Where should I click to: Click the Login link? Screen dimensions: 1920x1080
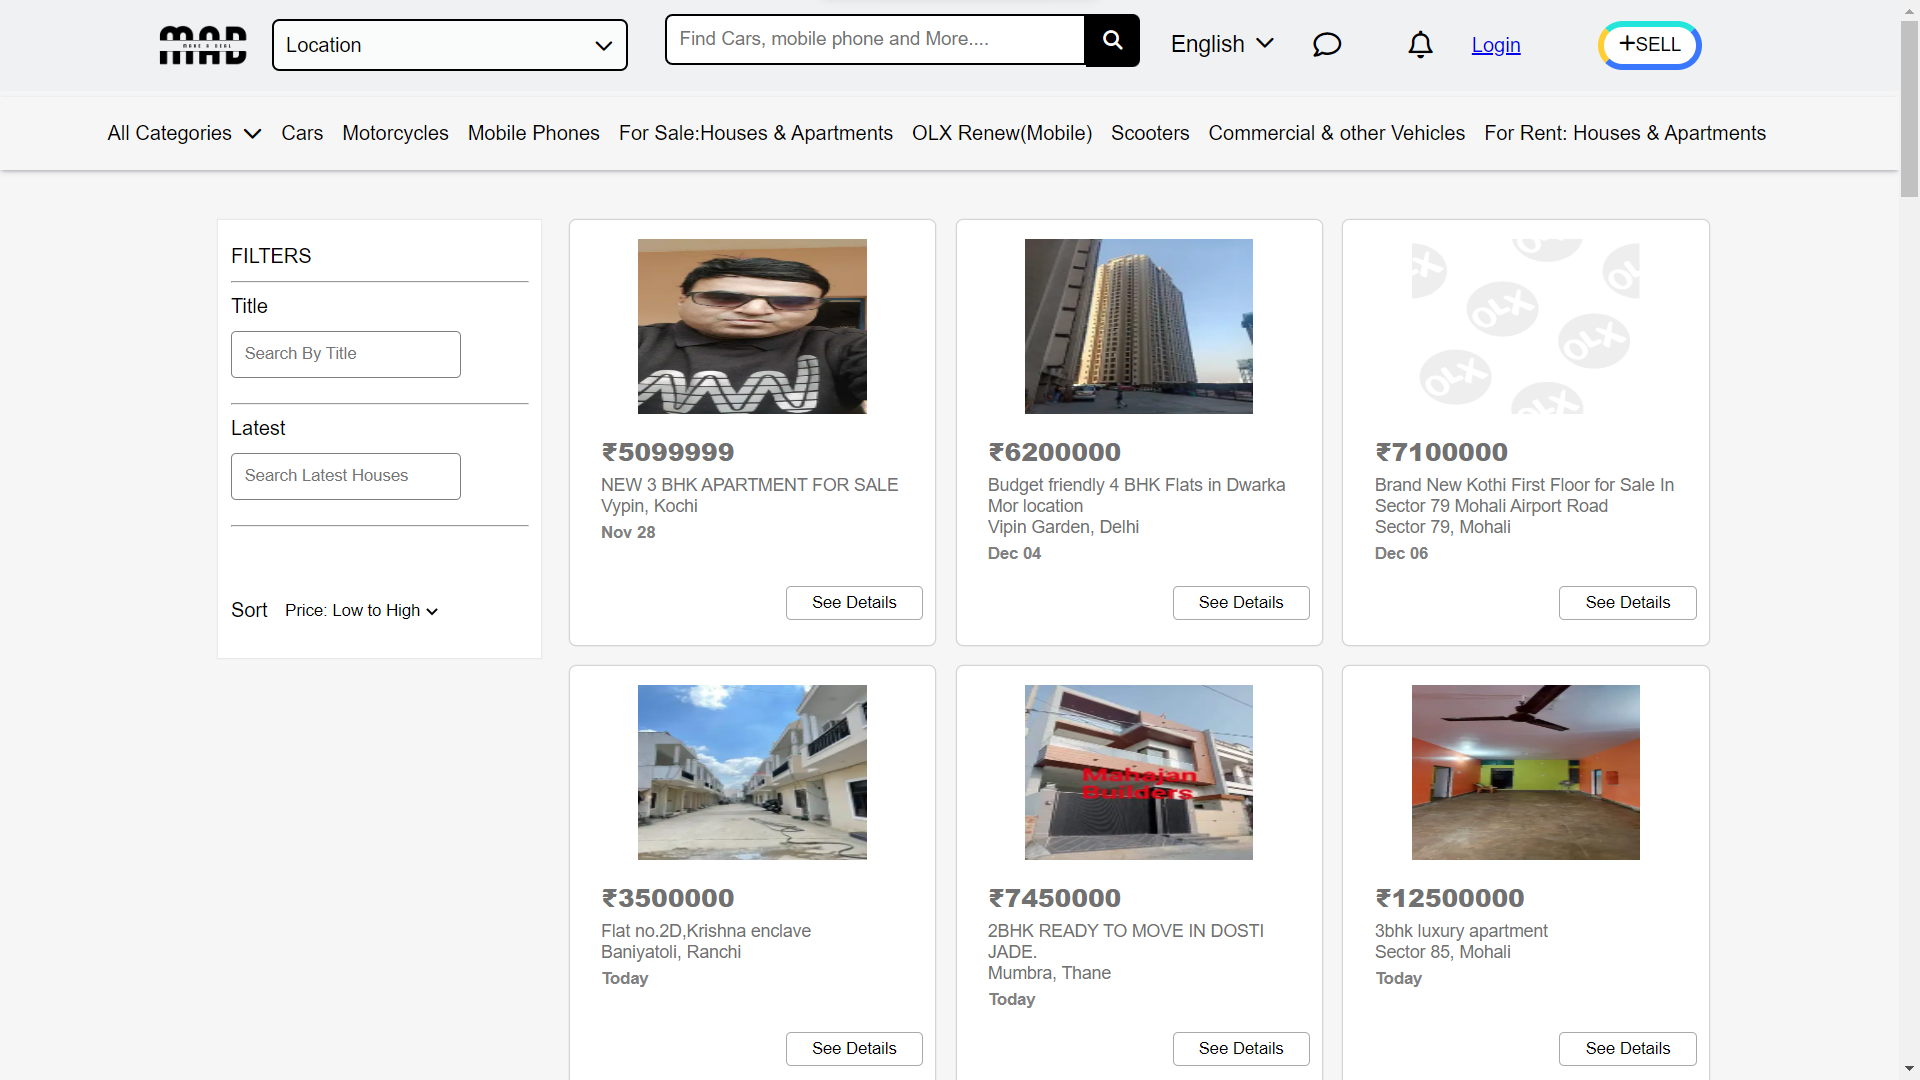coord(1495,45)
